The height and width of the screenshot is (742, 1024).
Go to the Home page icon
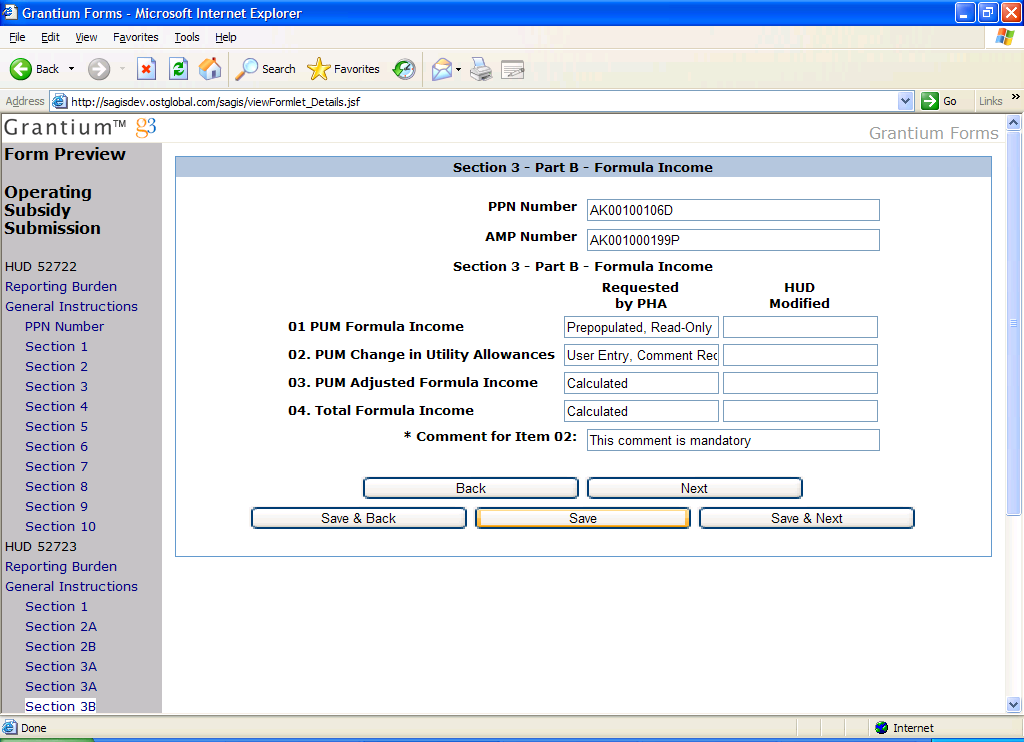(x=210, y=69)
